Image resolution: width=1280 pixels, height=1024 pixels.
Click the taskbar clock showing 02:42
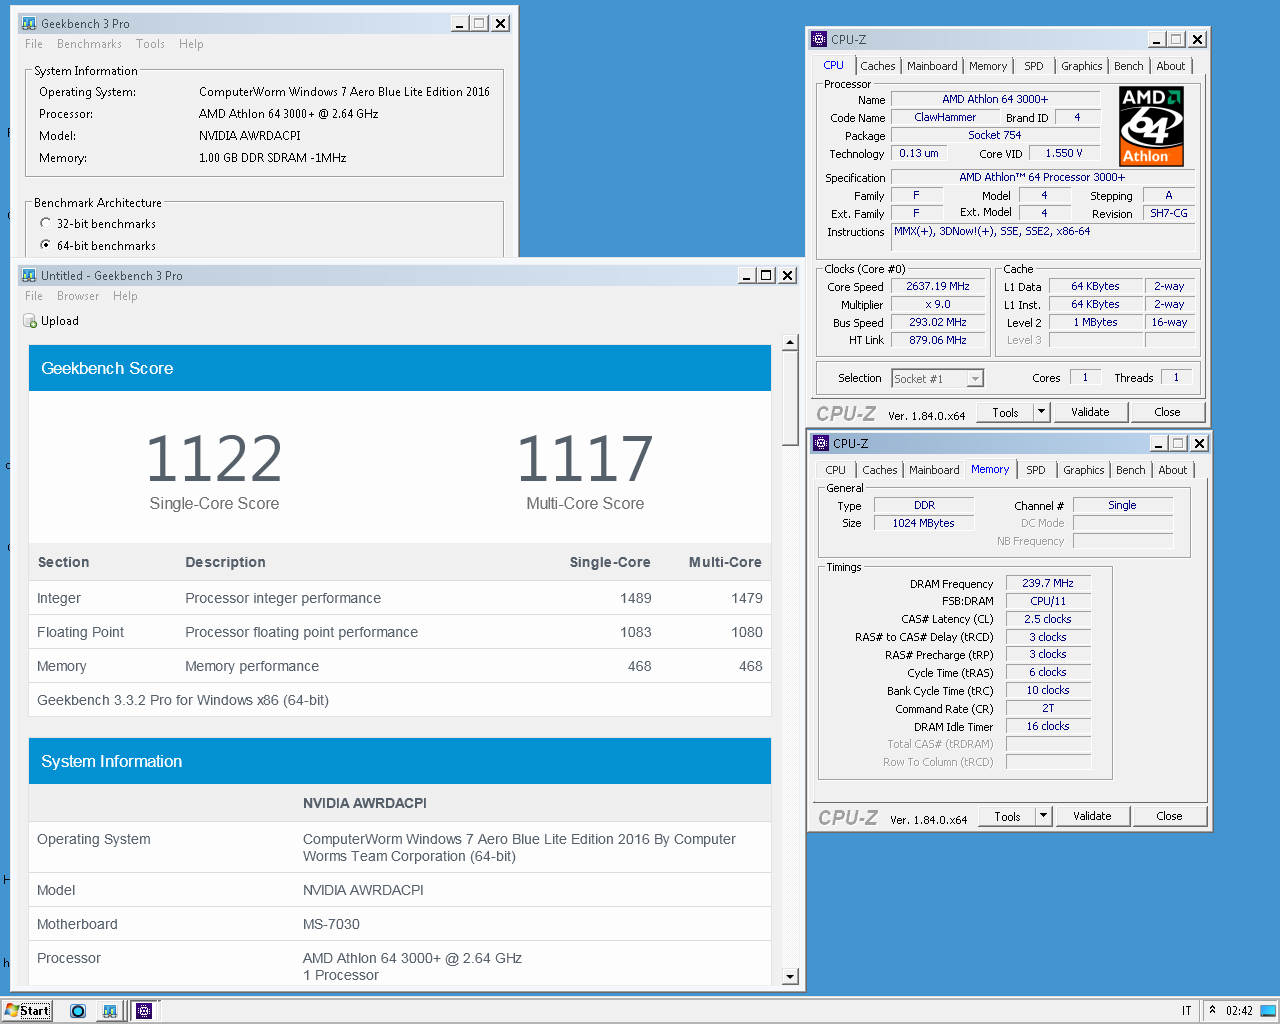click(x=1239, y=1010)
